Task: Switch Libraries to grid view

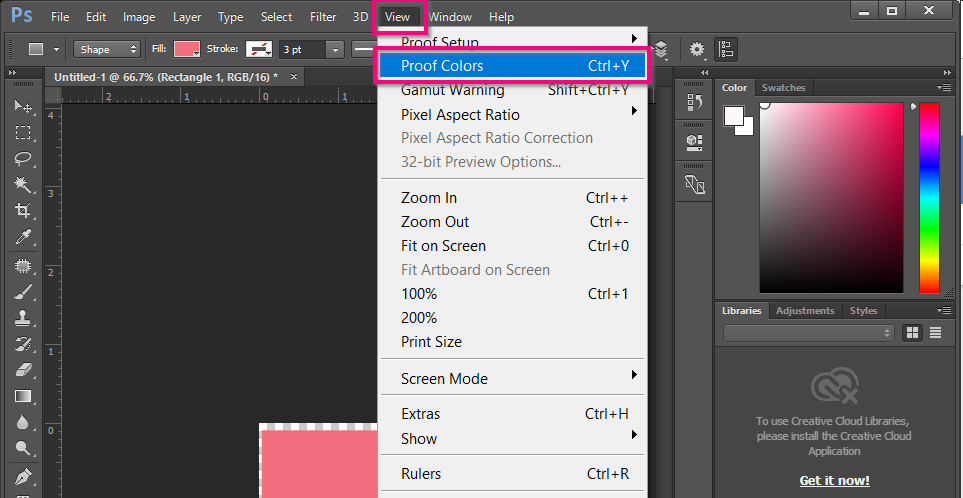Action: [x=913, y=333]
